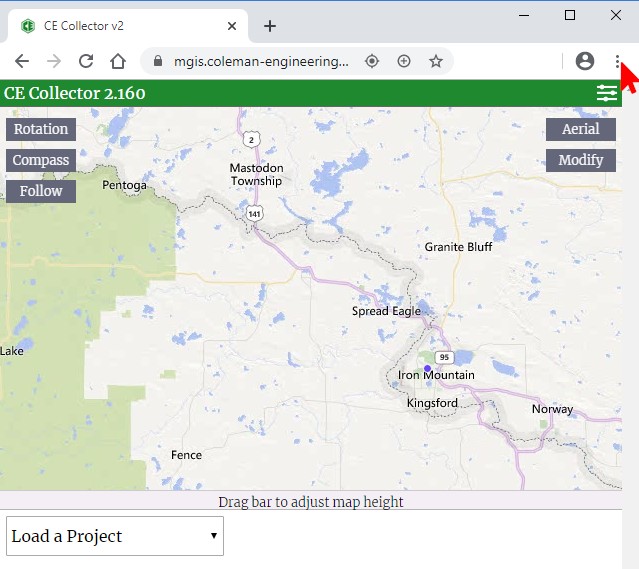
Task: Open Chrome three-dot menu
Action: (617, 61)
